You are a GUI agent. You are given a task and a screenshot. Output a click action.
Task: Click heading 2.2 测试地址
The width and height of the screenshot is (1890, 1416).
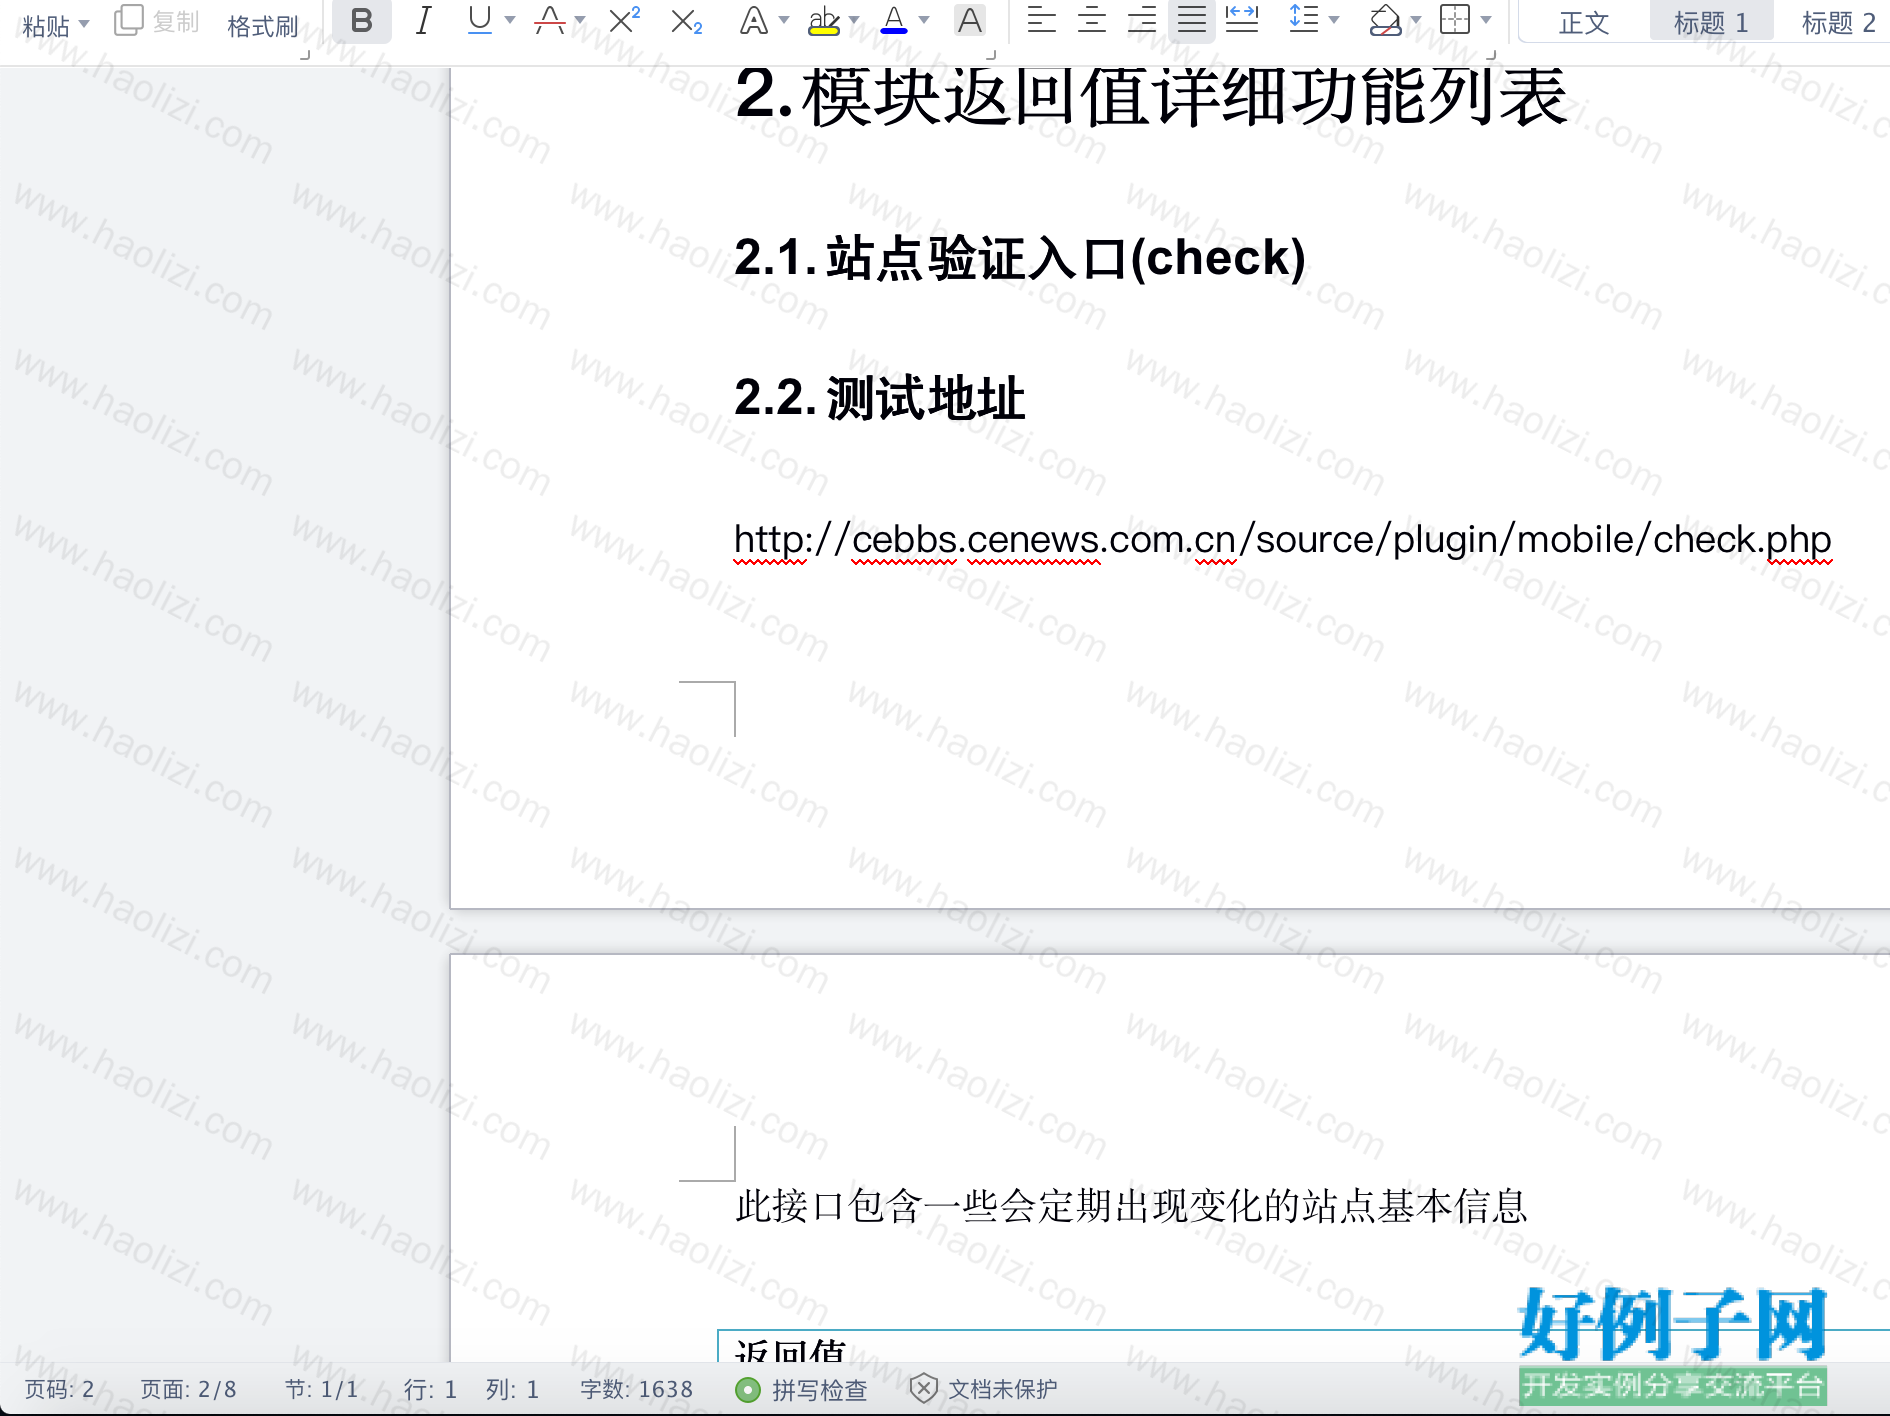tap(880, 398)
